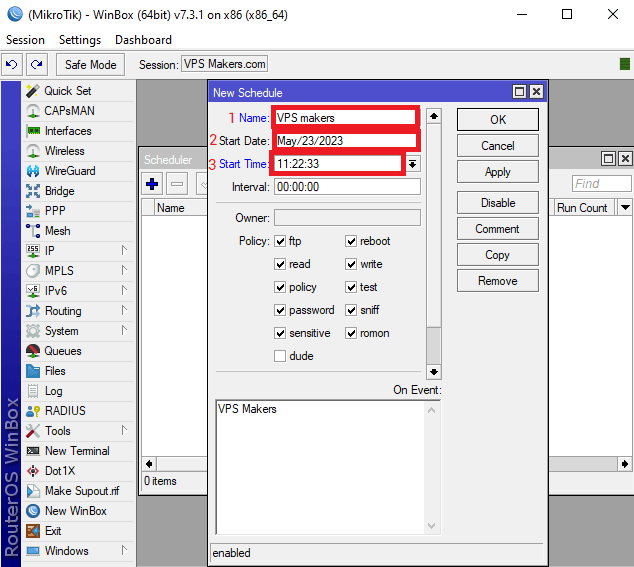Toggle the Safe Mode button
The height and width of the screenshot is (567, 634).
(91, 65)
